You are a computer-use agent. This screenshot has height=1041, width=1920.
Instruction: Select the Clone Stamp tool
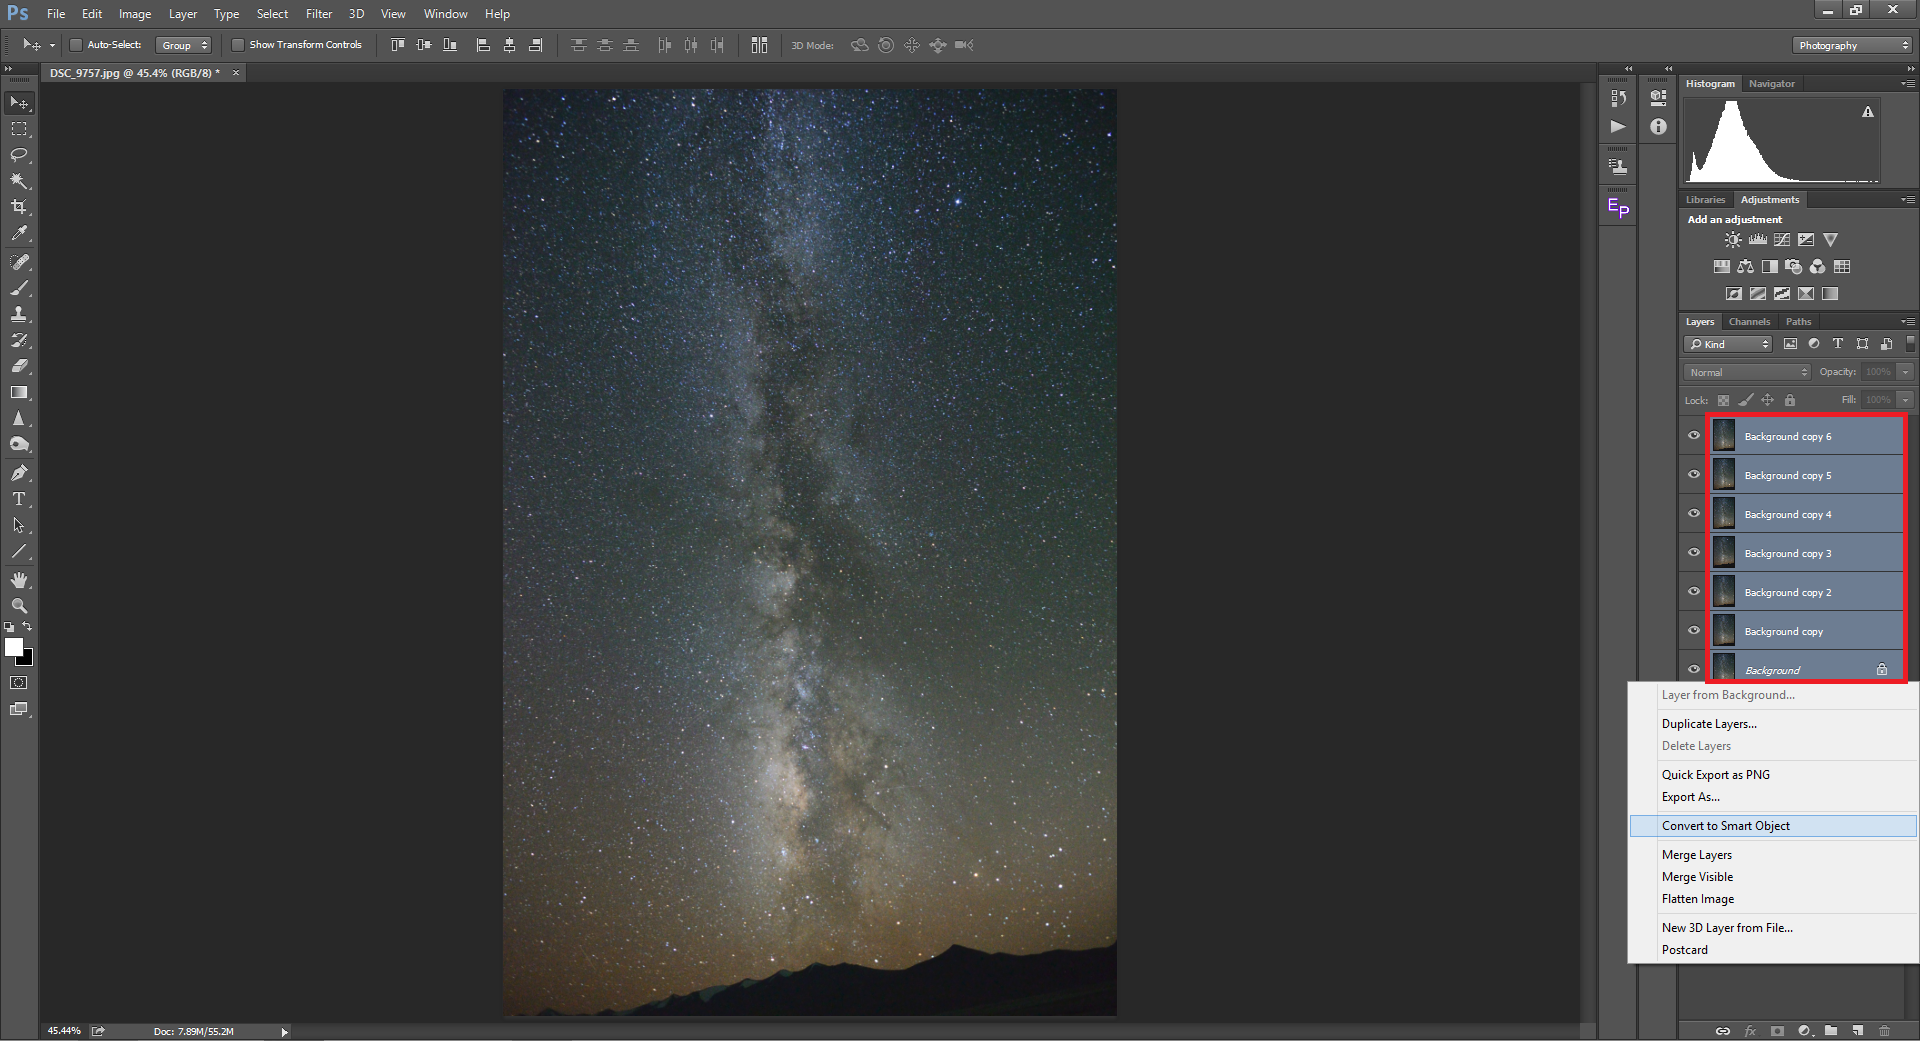[19, 314]
